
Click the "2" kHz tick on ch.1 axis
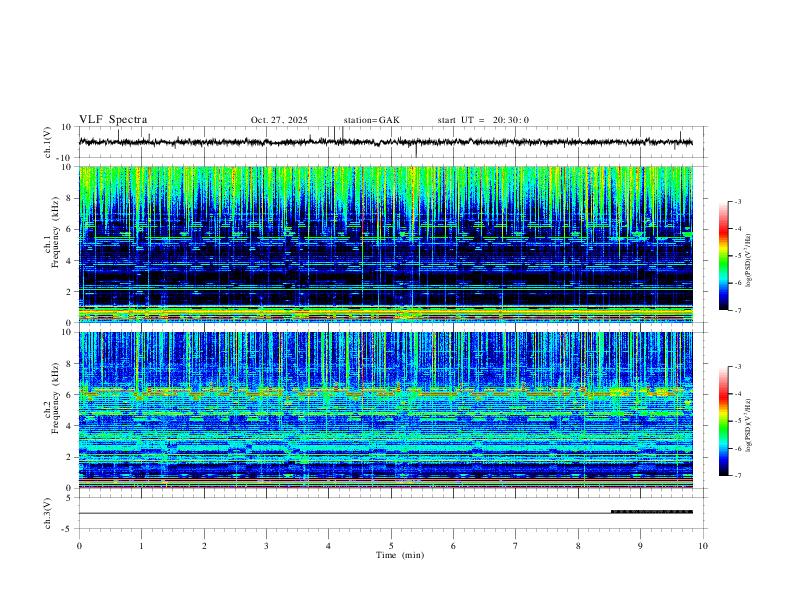tap(70, 291)
